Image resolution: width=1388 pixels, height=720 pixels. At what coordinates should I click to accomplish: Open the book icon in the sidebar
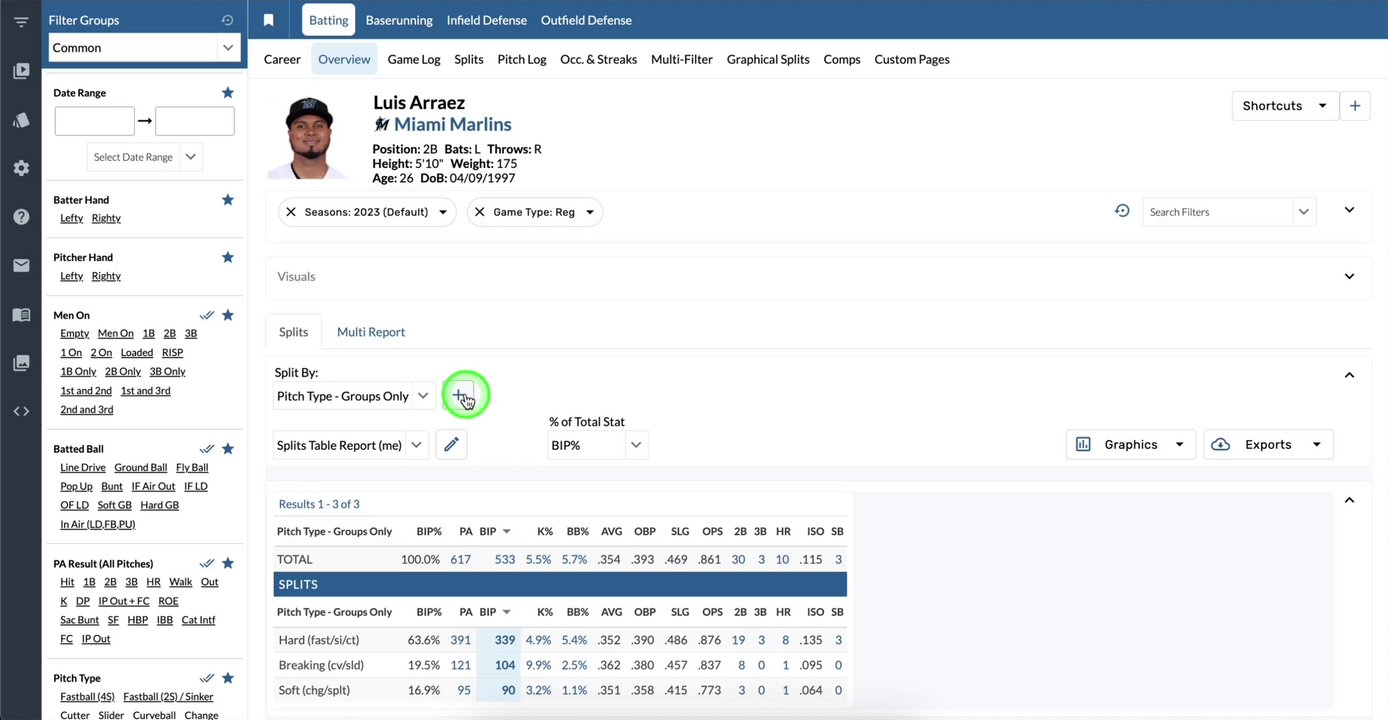(21, 315)
